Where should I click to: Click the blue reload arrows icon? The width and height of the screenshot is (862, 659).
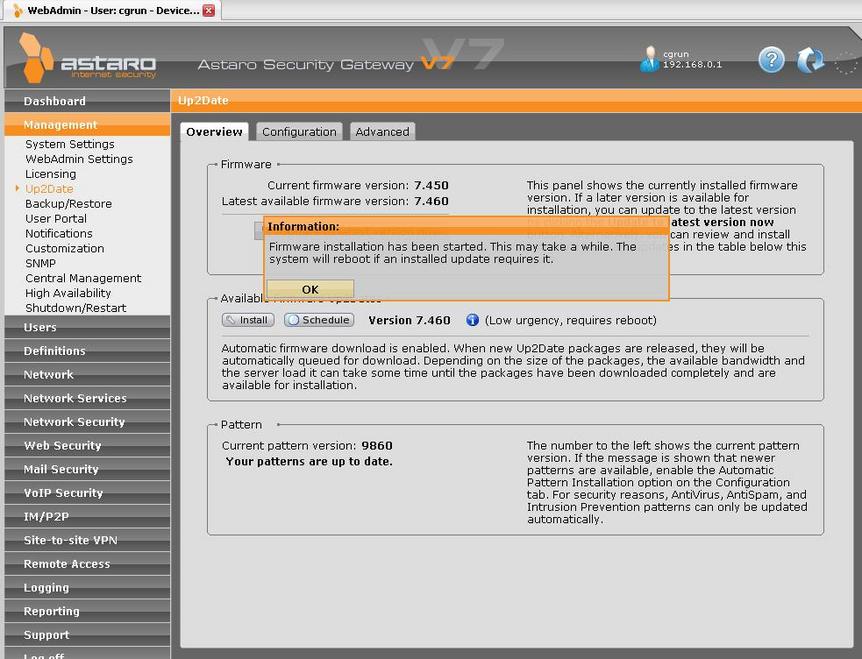pos(810,60)
